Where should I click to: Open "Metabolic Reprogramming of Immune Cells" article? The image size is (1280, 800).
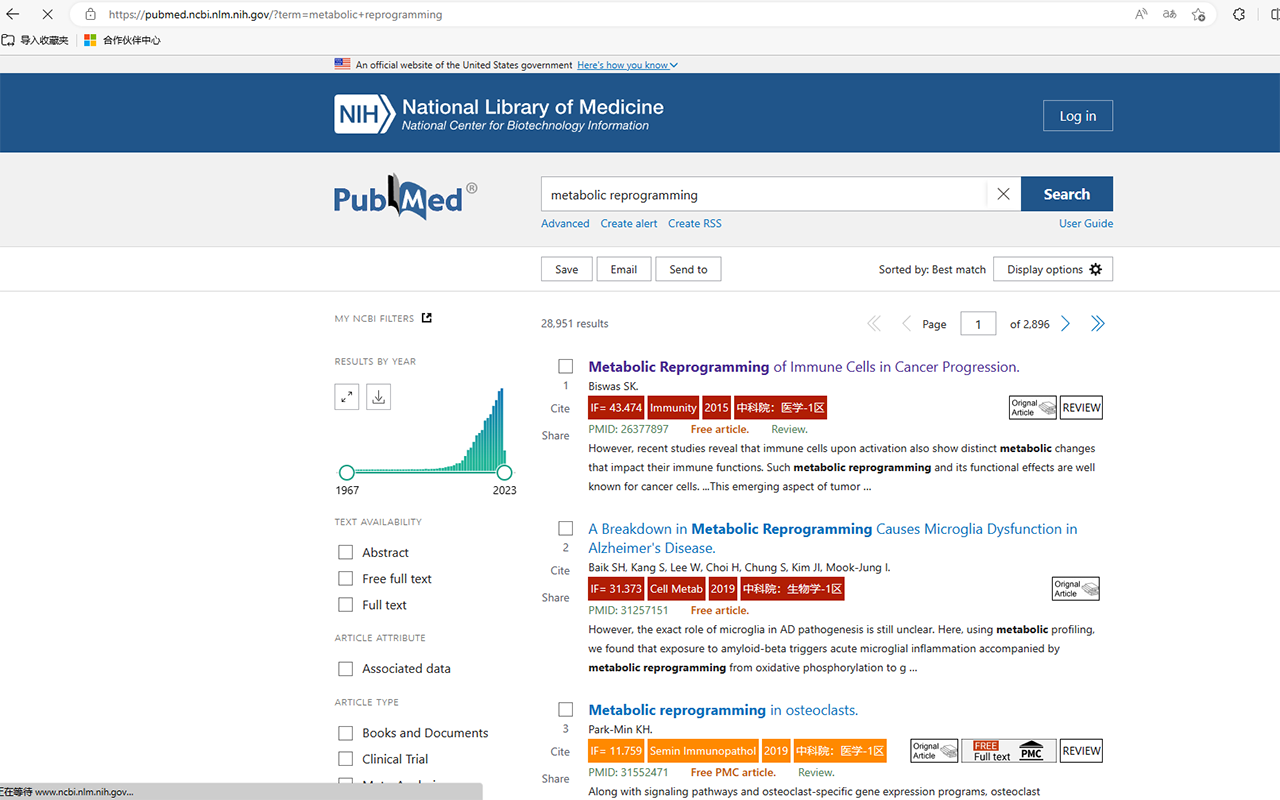[804, 367]
